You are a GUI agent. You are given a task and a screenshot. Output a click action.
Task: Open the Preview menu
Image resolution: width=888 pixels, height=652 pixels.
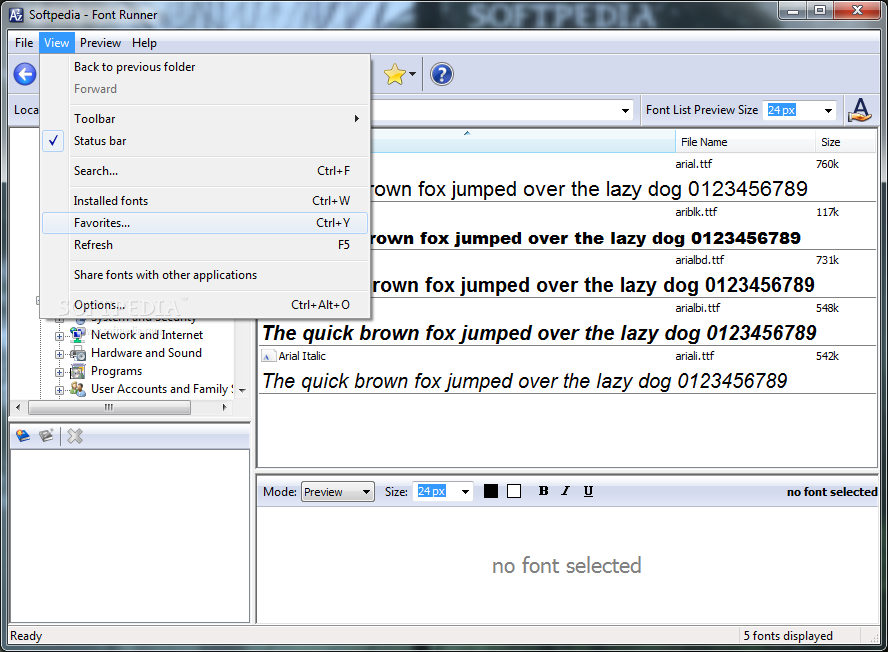[x=100, y=43]
